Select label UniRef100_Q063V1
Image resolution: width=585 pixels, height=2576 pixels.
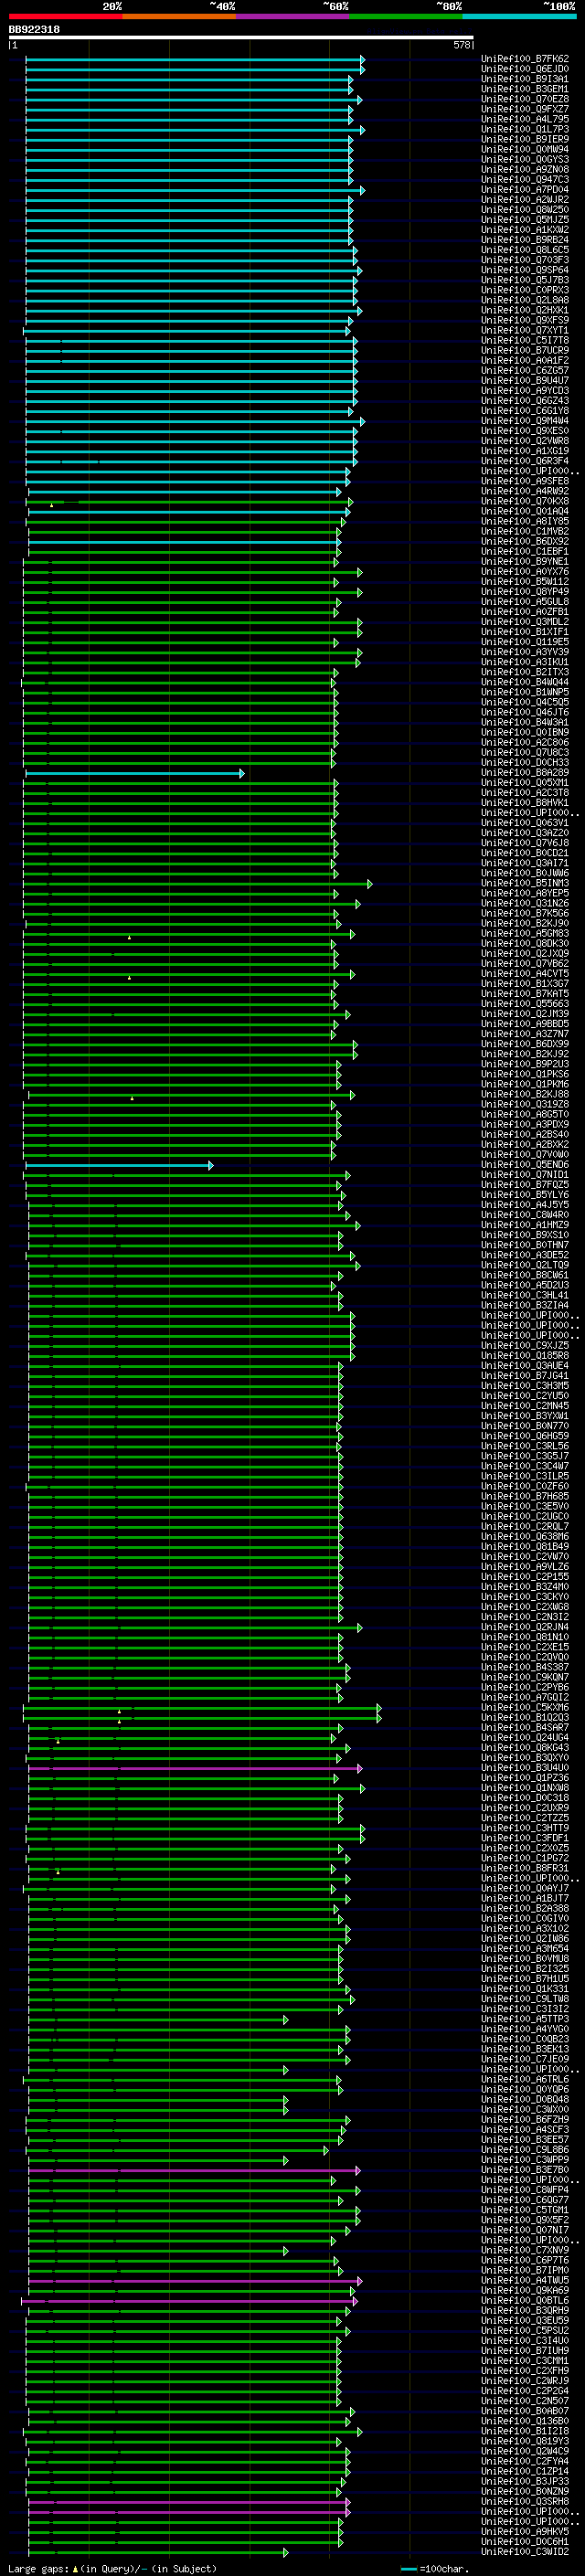525,823
